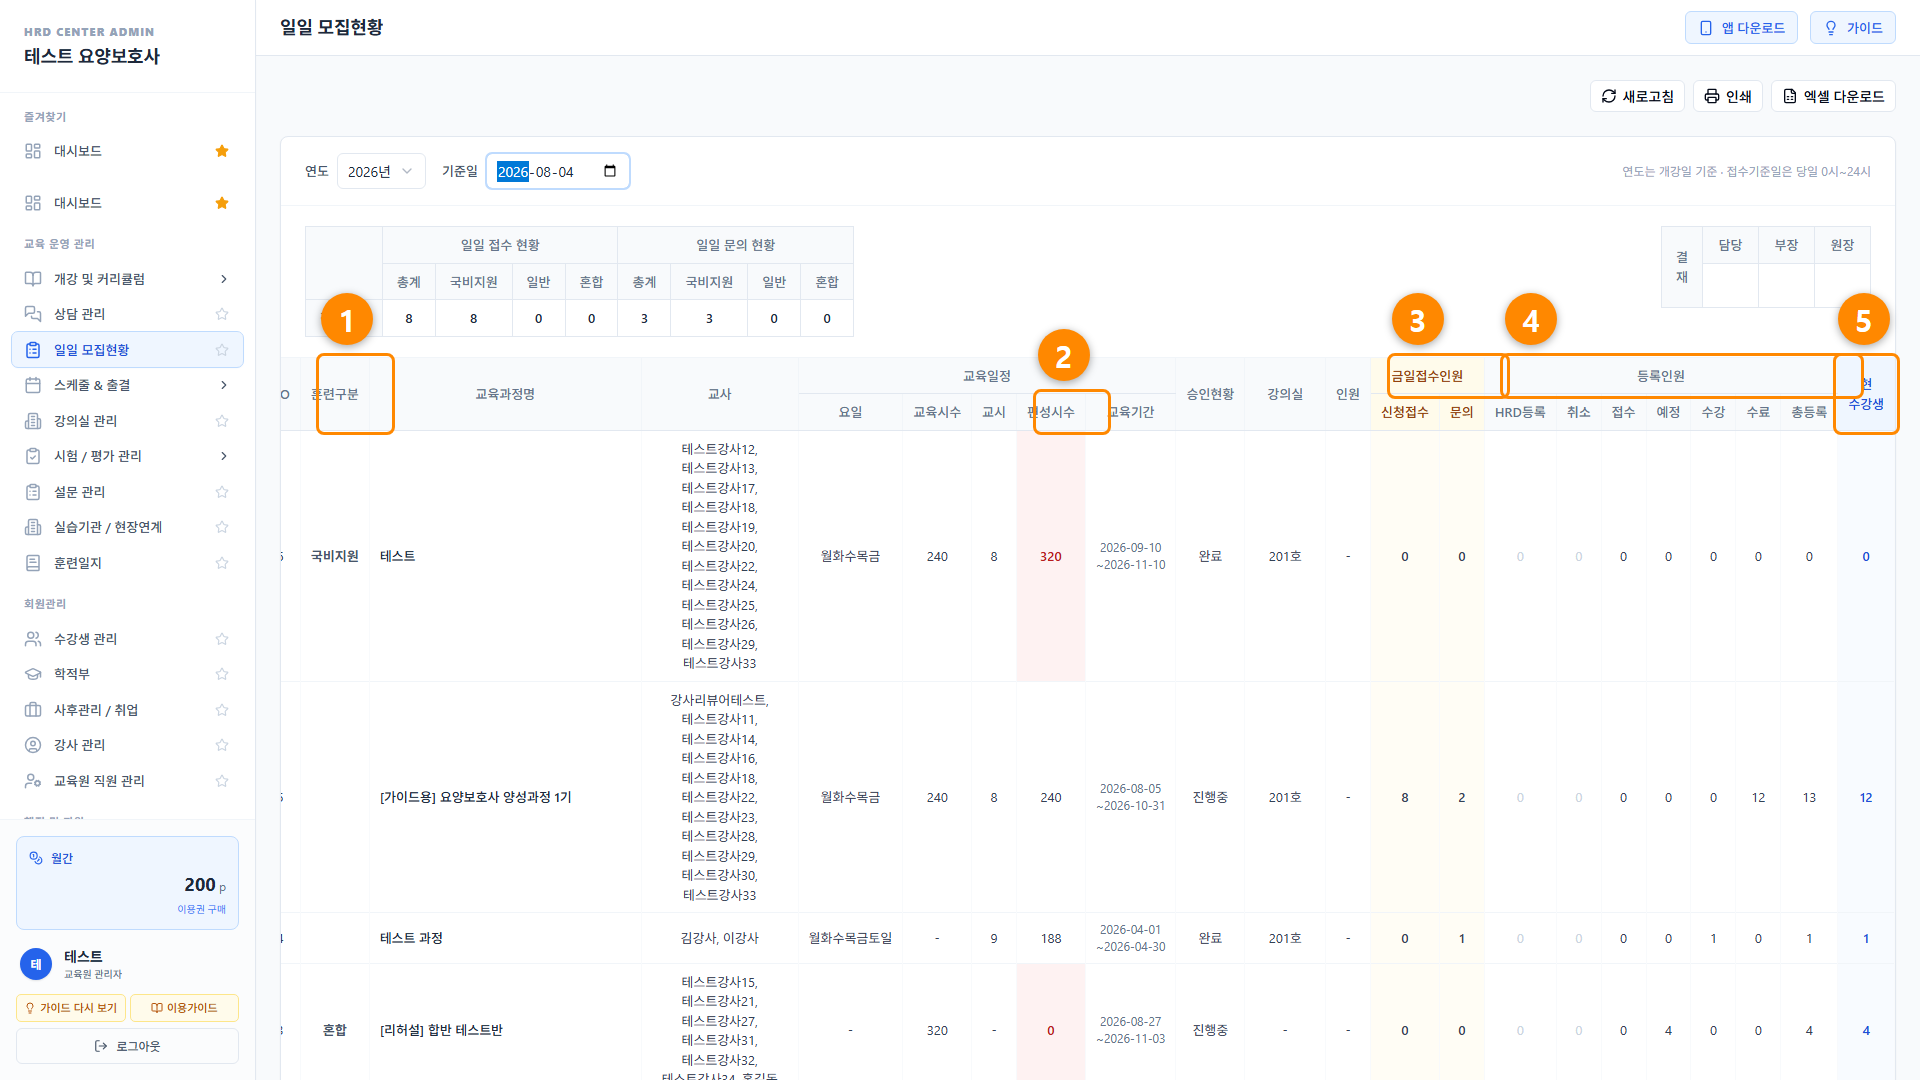
Task: Open the calendar picker icon in 기준일 field
Action: coord(610,171)
